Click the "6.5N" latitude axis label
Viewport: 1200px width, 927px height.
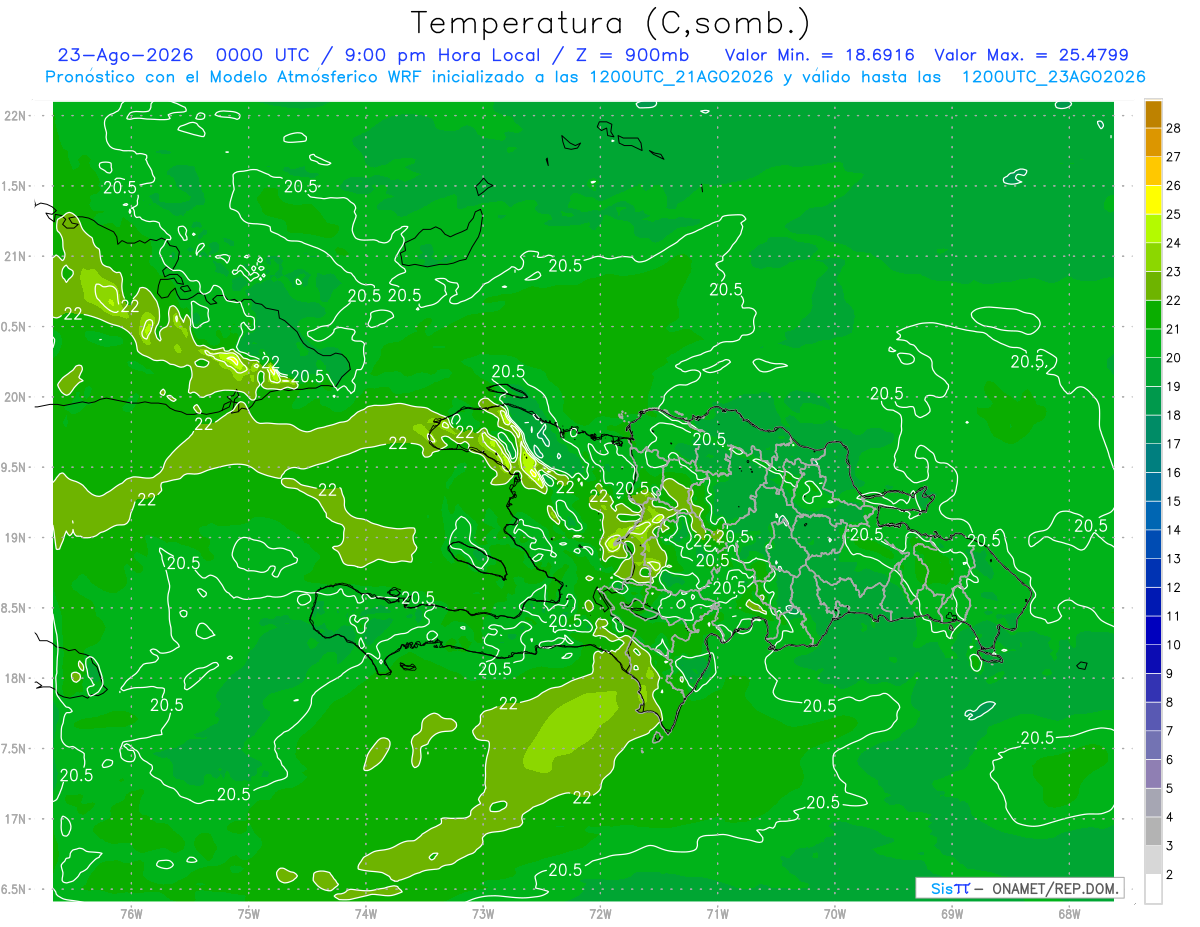[x=15, y=889]
